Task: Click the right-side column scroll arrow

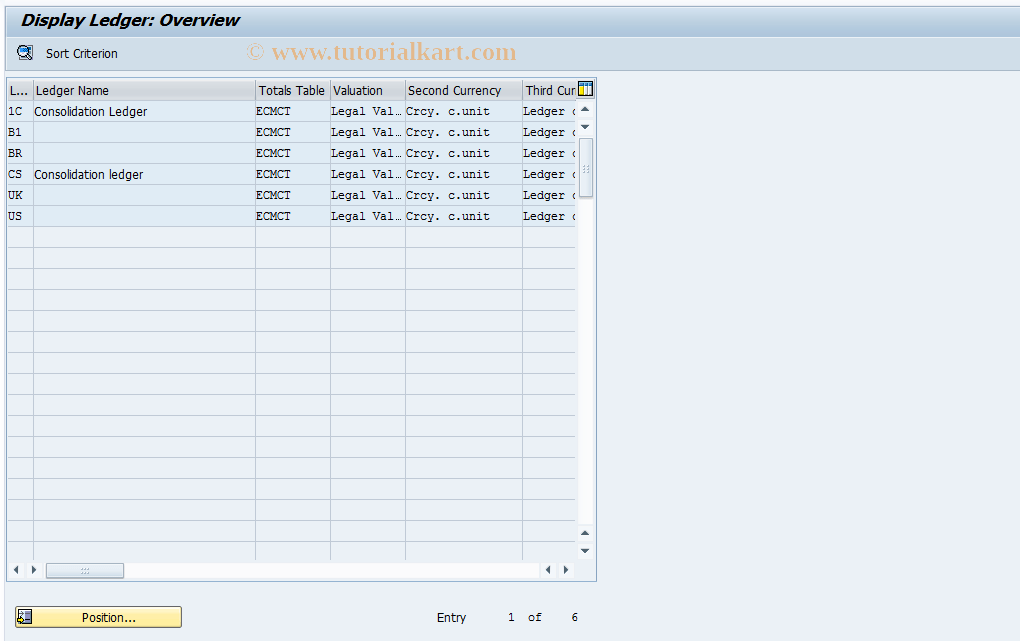Action: tap(565, 570)
